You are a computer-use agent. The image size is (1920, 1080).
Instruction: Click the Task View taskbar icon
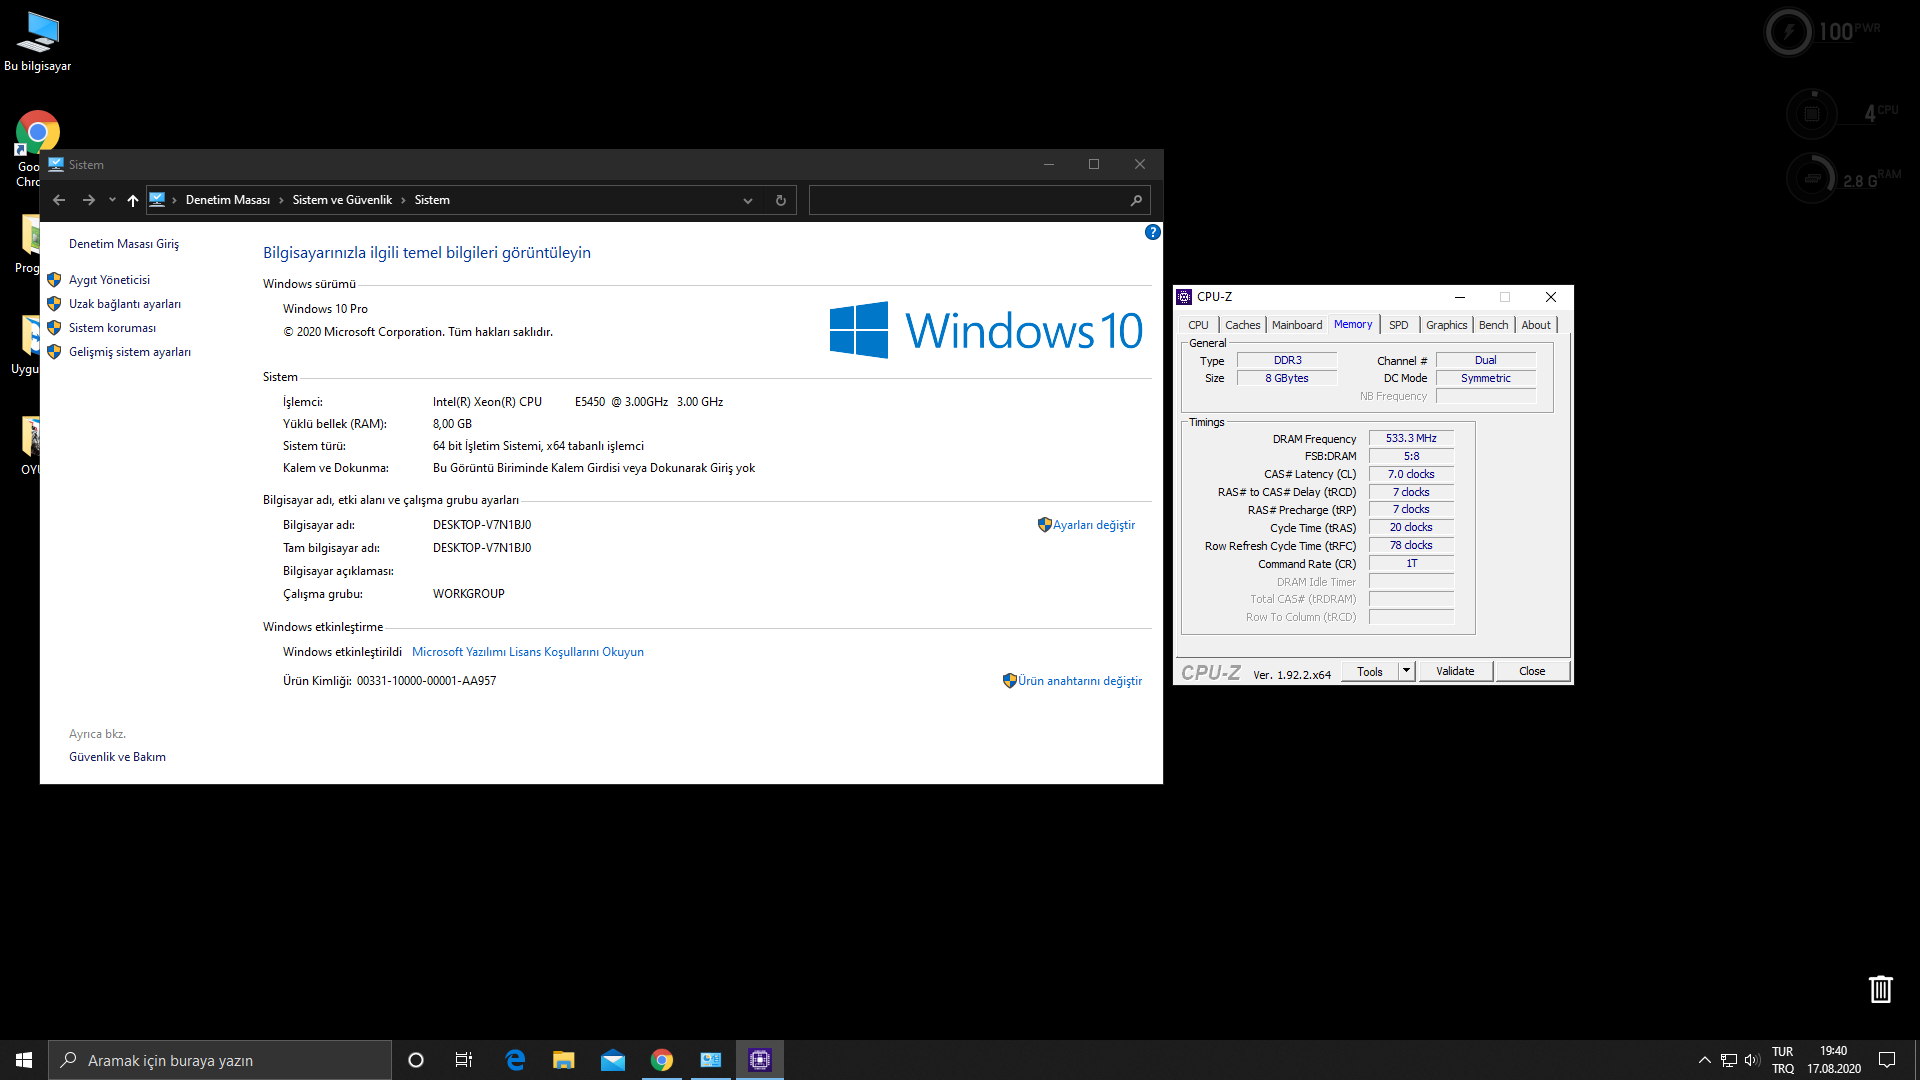coord(464,1060)
